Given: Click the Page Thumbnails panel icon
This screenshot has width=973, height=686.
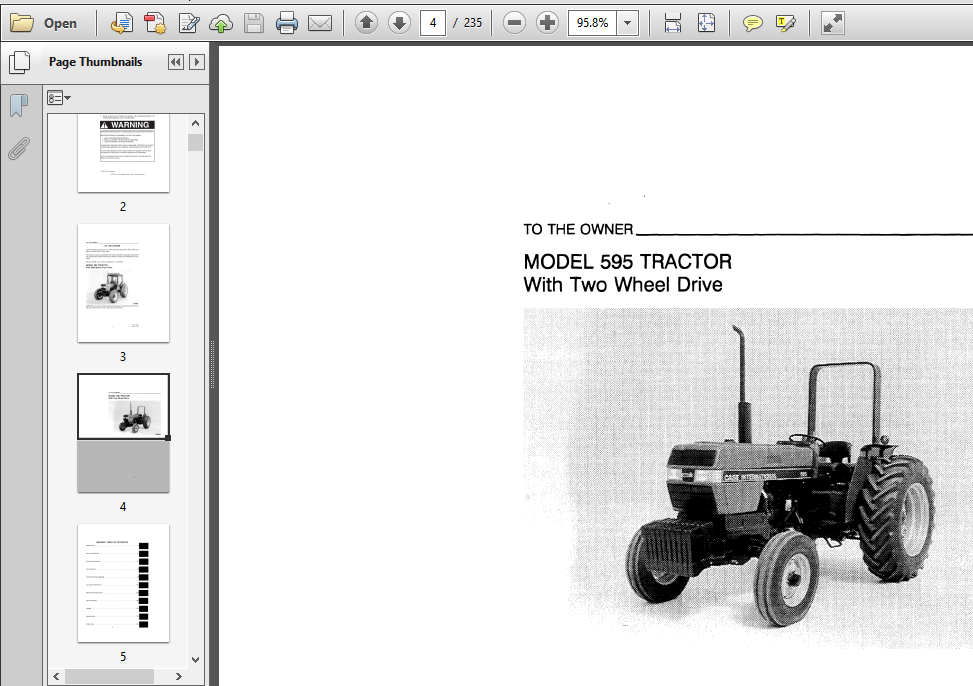Looking at the screenshot, I should (x=20, y=62).
